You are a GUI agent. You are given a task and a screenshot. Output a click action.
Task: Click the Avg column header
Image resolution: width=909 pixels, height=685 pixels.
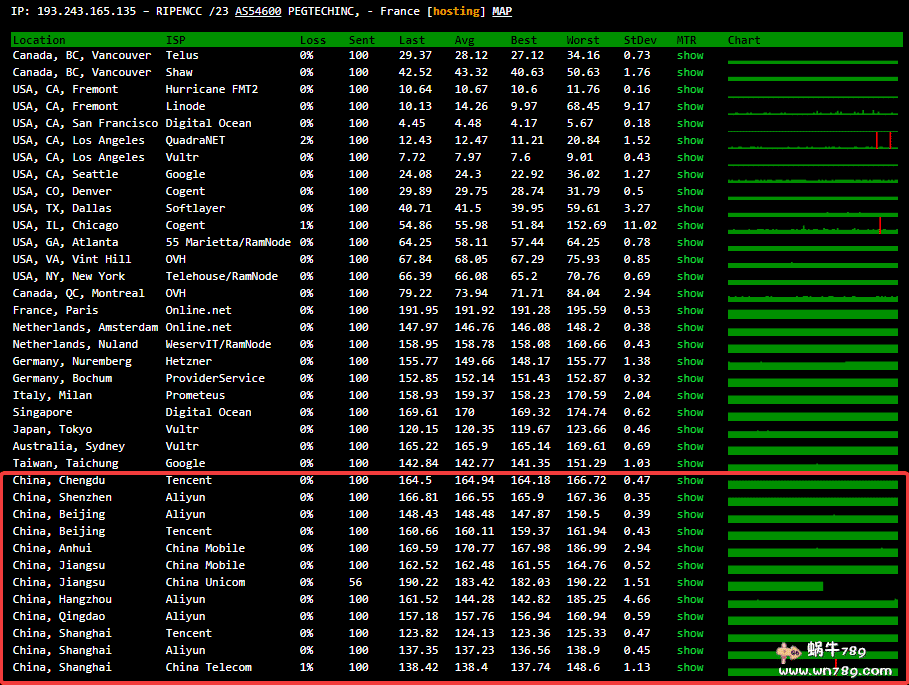[x=465, y=40]
